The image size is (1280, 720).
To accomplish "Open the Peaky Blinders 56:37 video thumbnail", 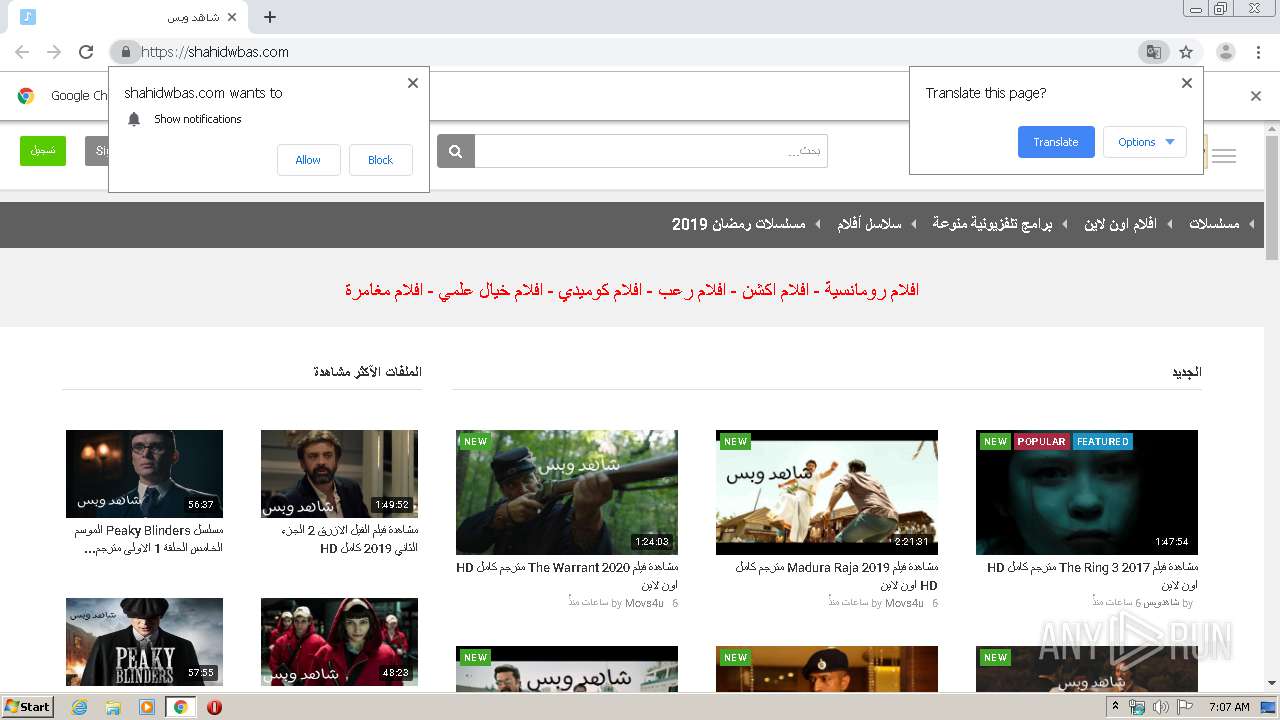I will pyautogui.click(x=144, y=474).
